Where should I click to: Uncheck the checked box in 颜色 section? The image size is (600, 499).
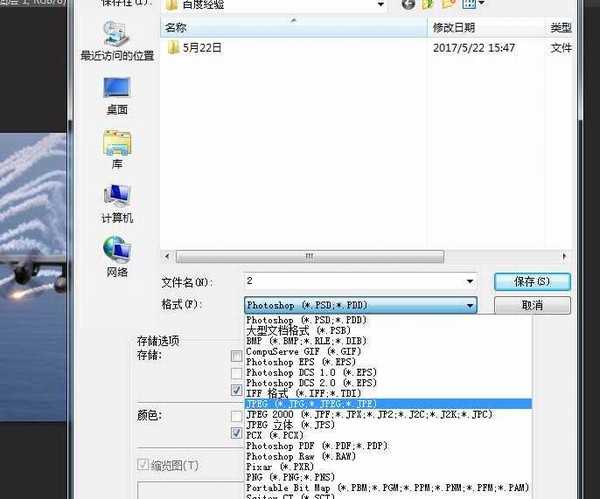click(237, 434)
